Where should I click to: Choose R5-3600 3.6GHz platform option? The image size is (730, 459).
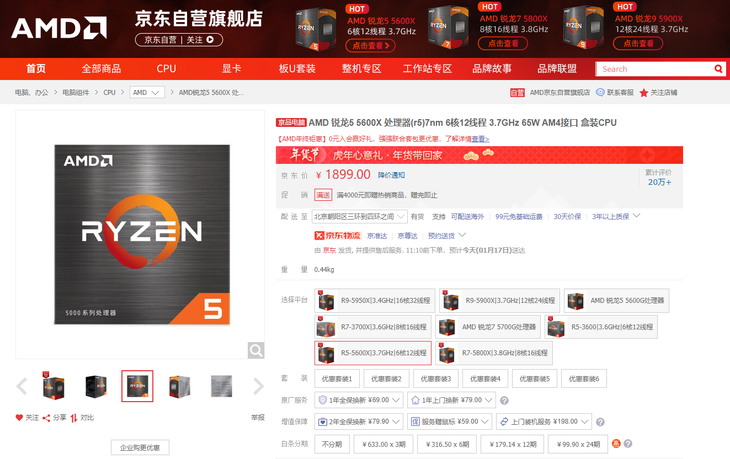[601, 327]
